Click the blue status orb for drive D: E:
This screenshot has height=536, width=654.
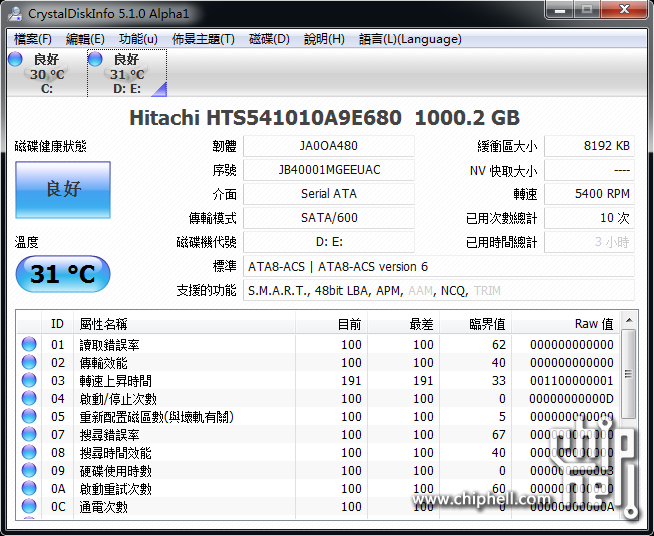pos(95,59)
